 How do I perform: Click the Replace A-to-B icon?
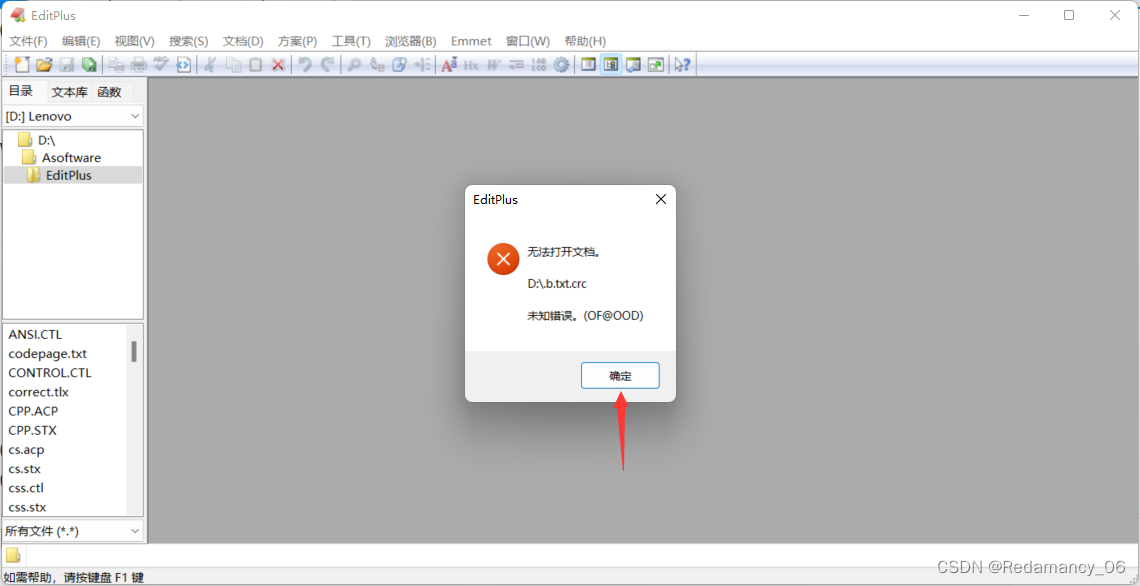pos(377,65)
